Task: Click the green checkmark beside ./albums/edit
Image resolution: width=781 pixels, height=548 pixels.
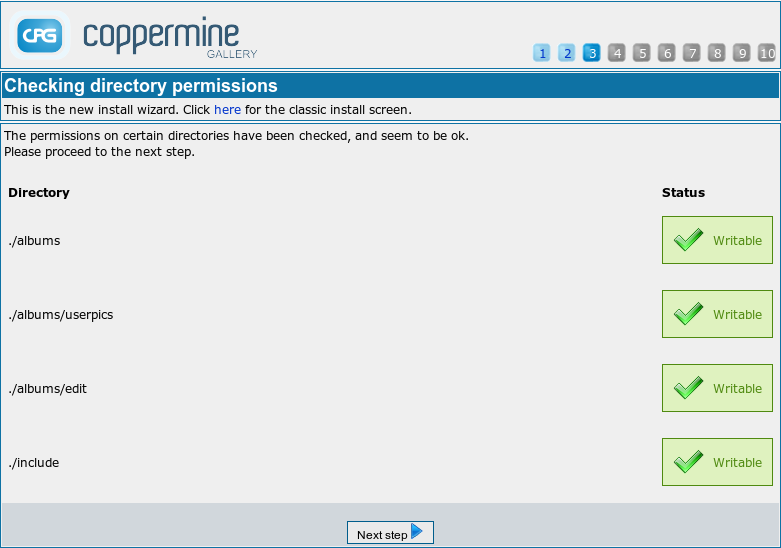Action: [x=688, y=388]
